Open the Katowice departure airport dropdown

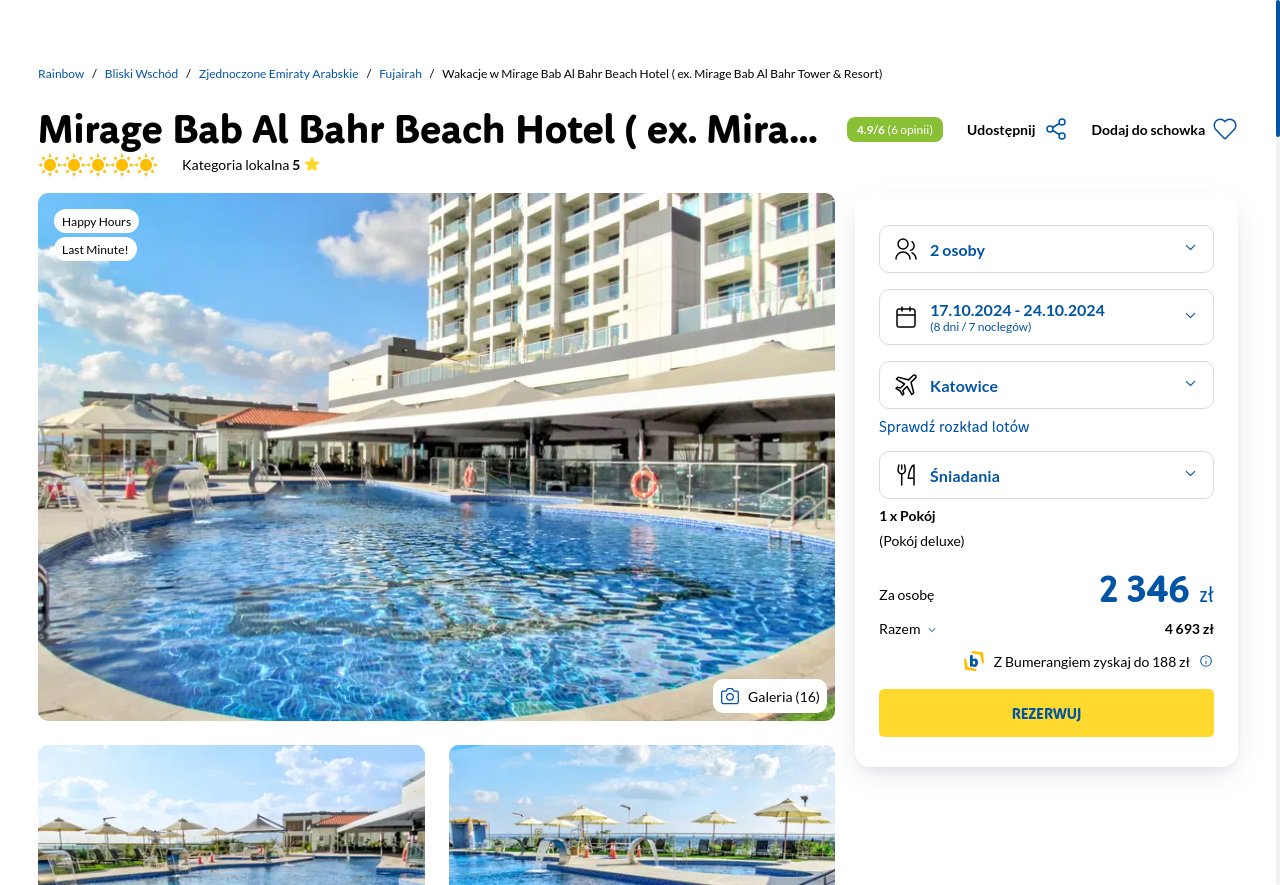pyautogui.click(x=1046, y=385)
